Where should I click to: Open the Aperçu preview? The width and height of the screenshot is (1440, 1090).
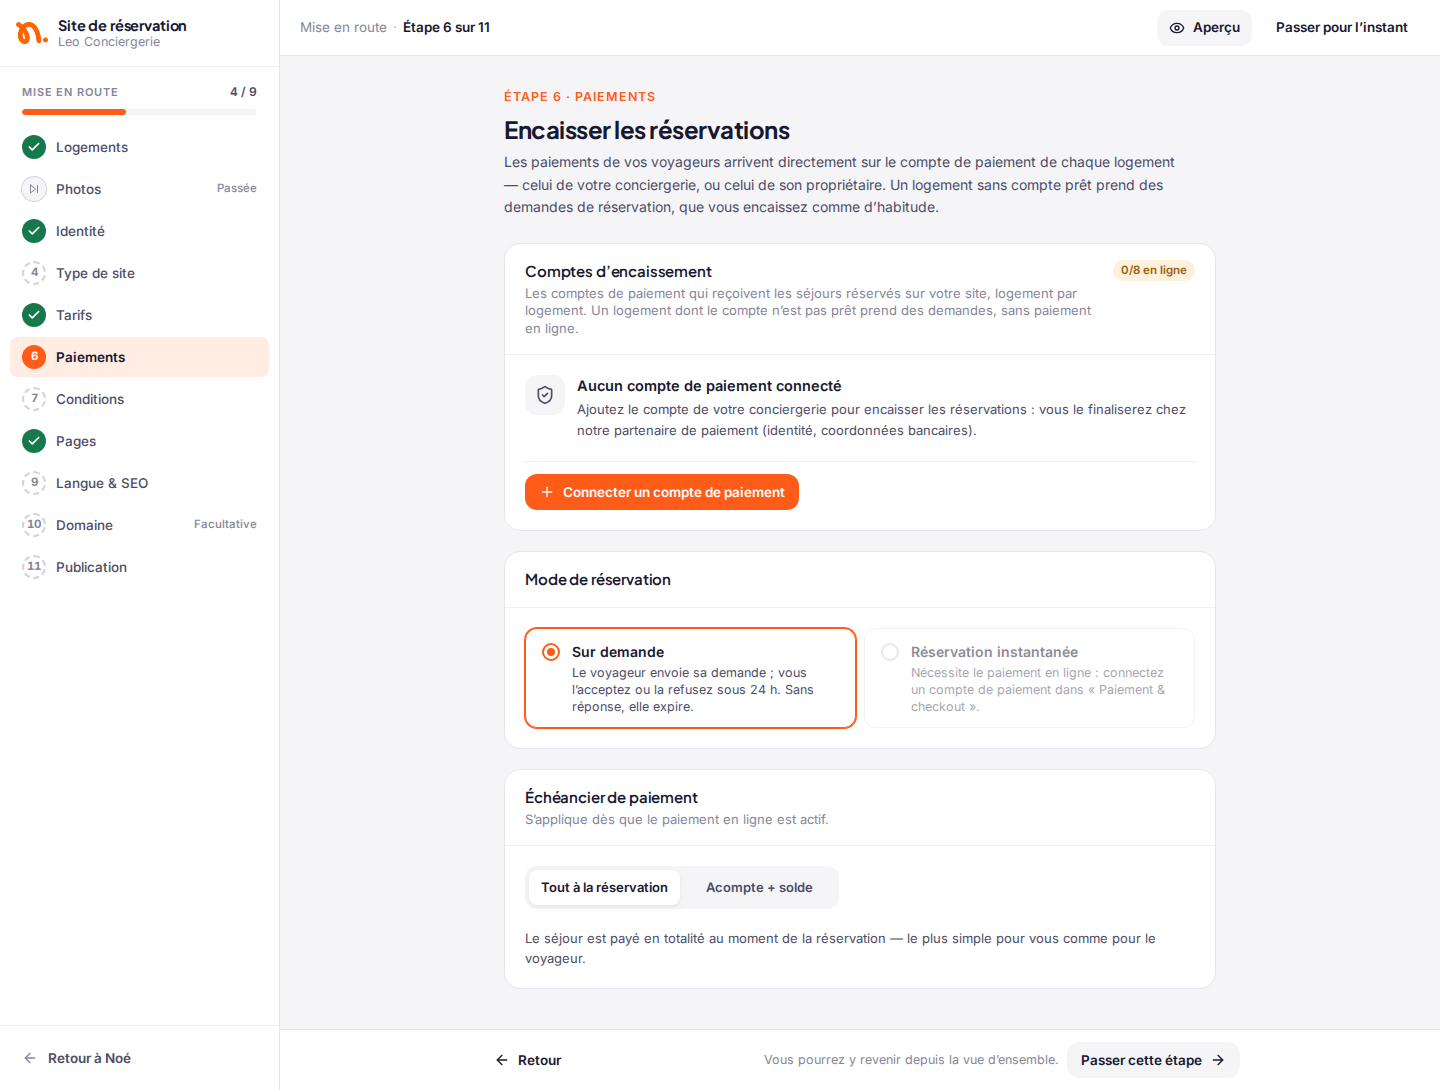click(1204, 28)
